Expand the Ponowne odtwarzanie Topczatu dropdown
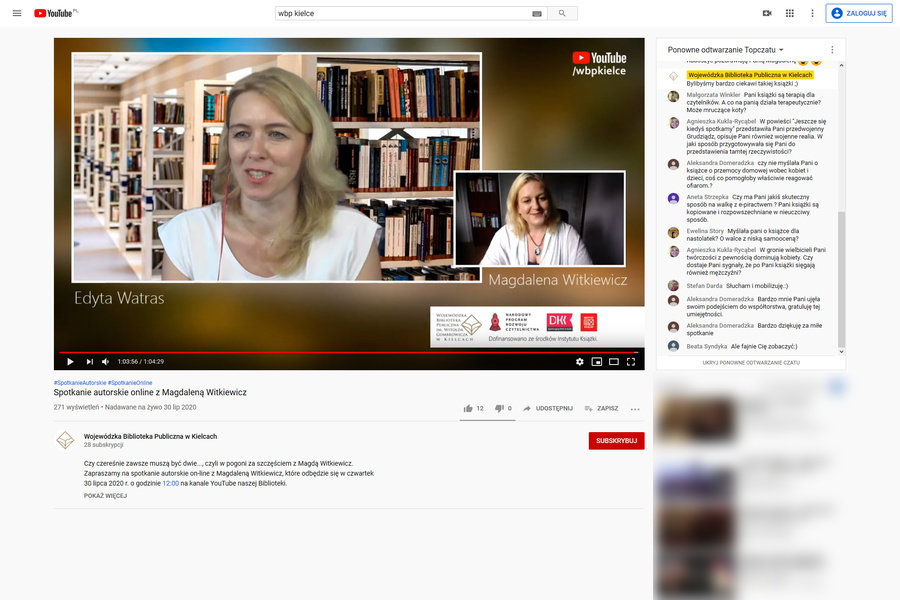The image size is (900, 600). pyautogui.click(x=726, y=49)
